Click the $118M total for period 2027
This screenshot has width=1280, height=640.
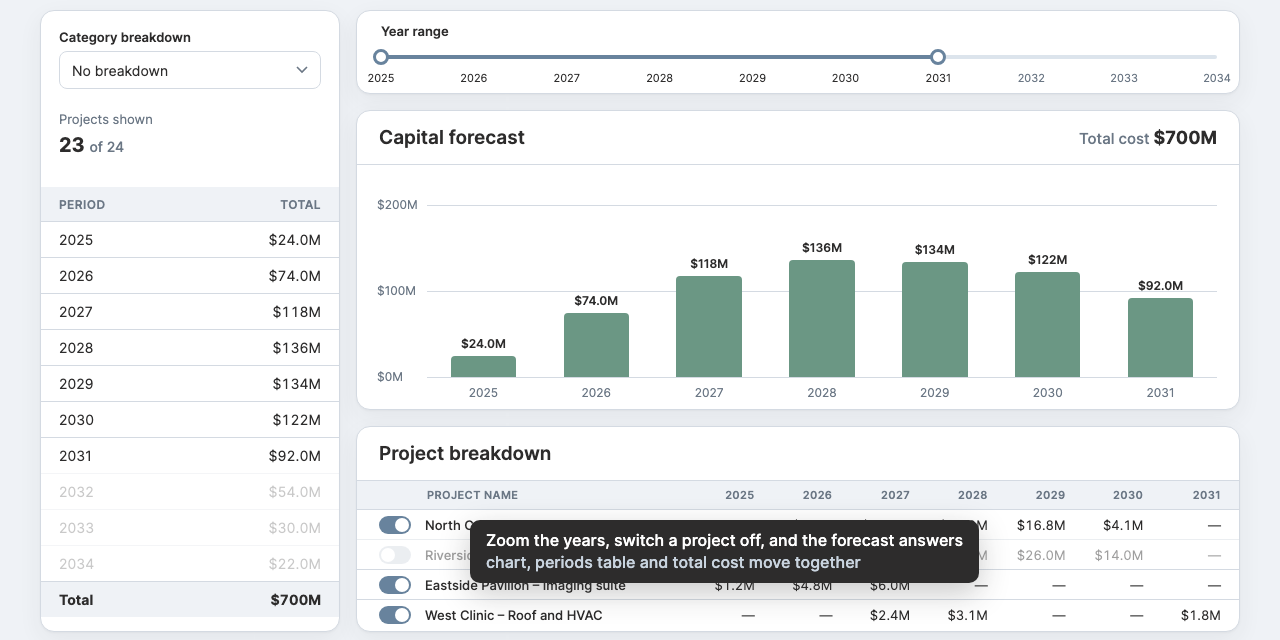coord(297,312)
